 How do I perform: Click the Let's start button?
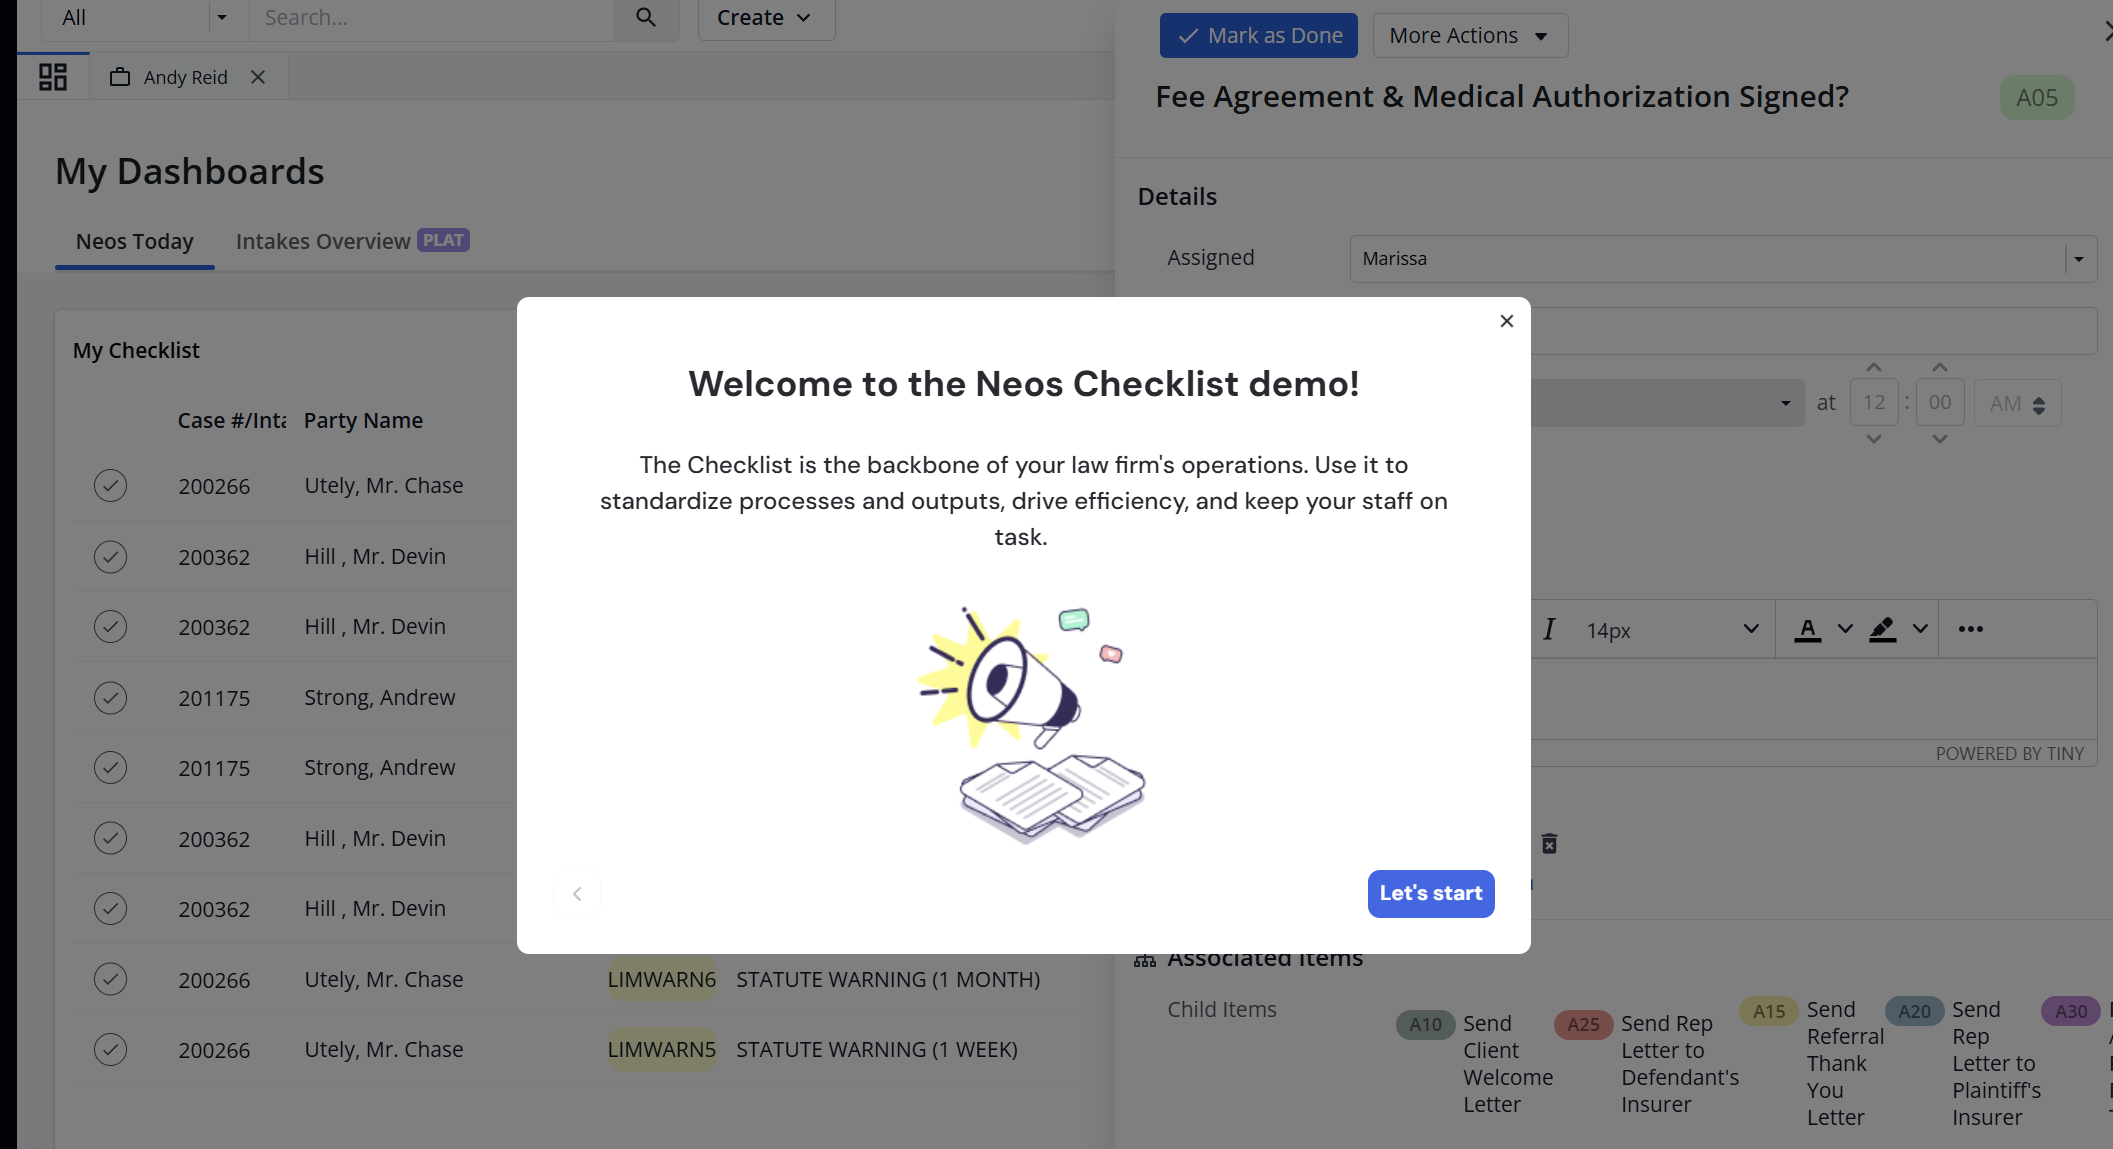click(1430, 893)
